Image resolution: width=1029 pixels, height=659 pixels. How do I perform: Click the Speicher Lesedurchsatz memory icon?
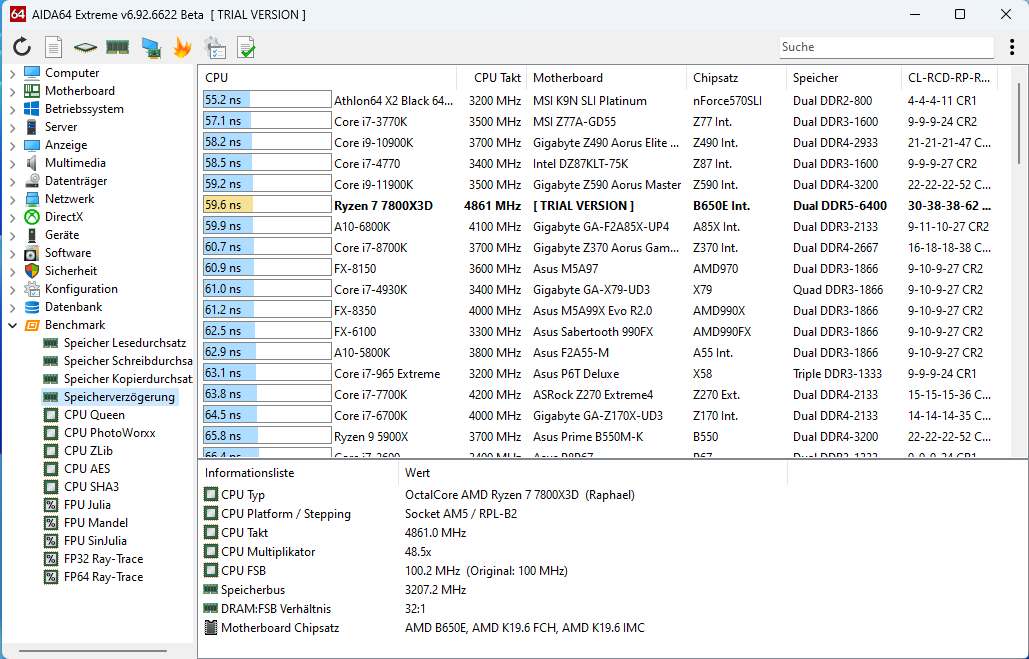point(51,343)
